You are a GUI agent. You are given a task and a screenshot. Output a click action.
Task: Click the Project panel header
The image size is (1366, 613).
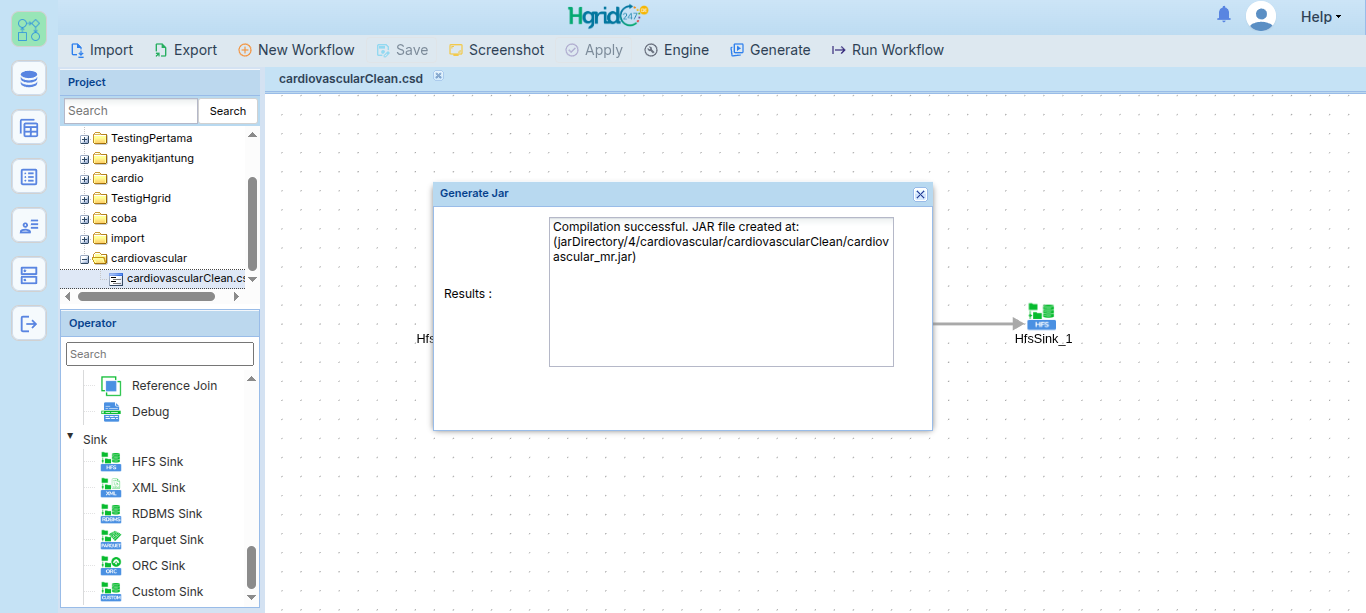point(160,82)
